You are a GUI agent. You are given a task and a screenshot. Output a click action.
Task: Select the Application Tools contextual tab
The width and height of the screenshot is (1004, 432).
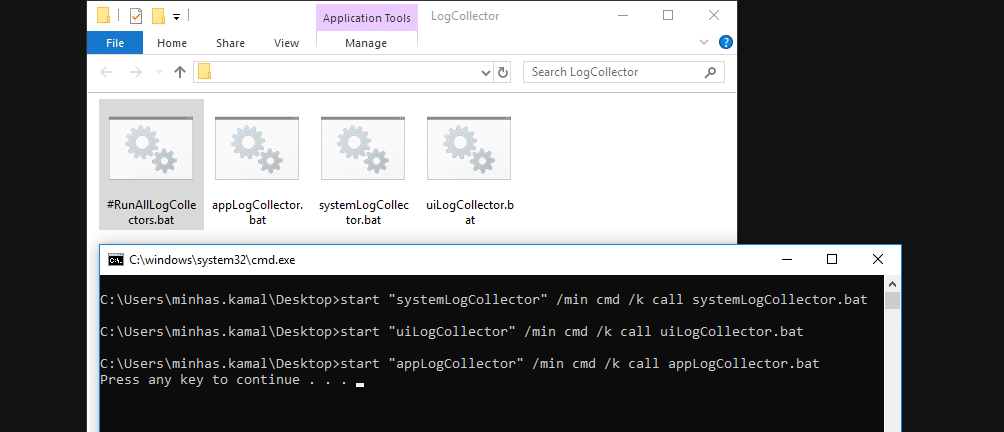(x=367, y=18)
